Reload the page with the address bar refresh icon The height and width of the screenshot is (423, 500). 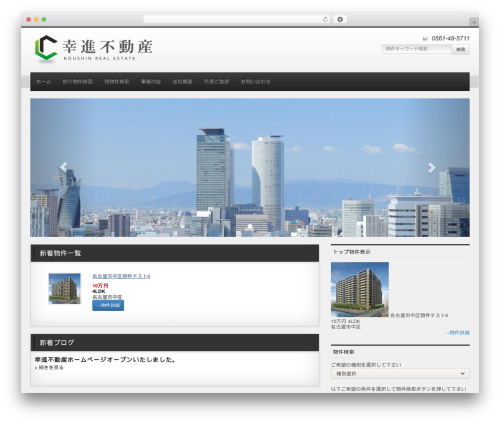[x=325, y=19]
